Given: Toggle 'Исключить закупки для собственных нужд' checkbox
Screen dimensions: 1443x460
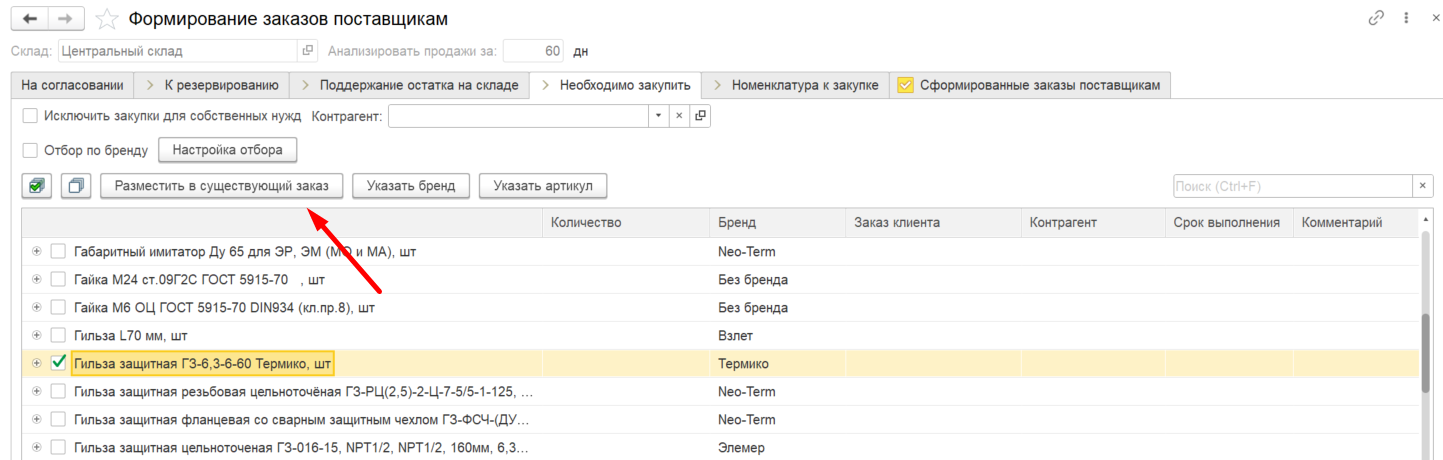Looking at the screenshot, I should pos(30,116).
